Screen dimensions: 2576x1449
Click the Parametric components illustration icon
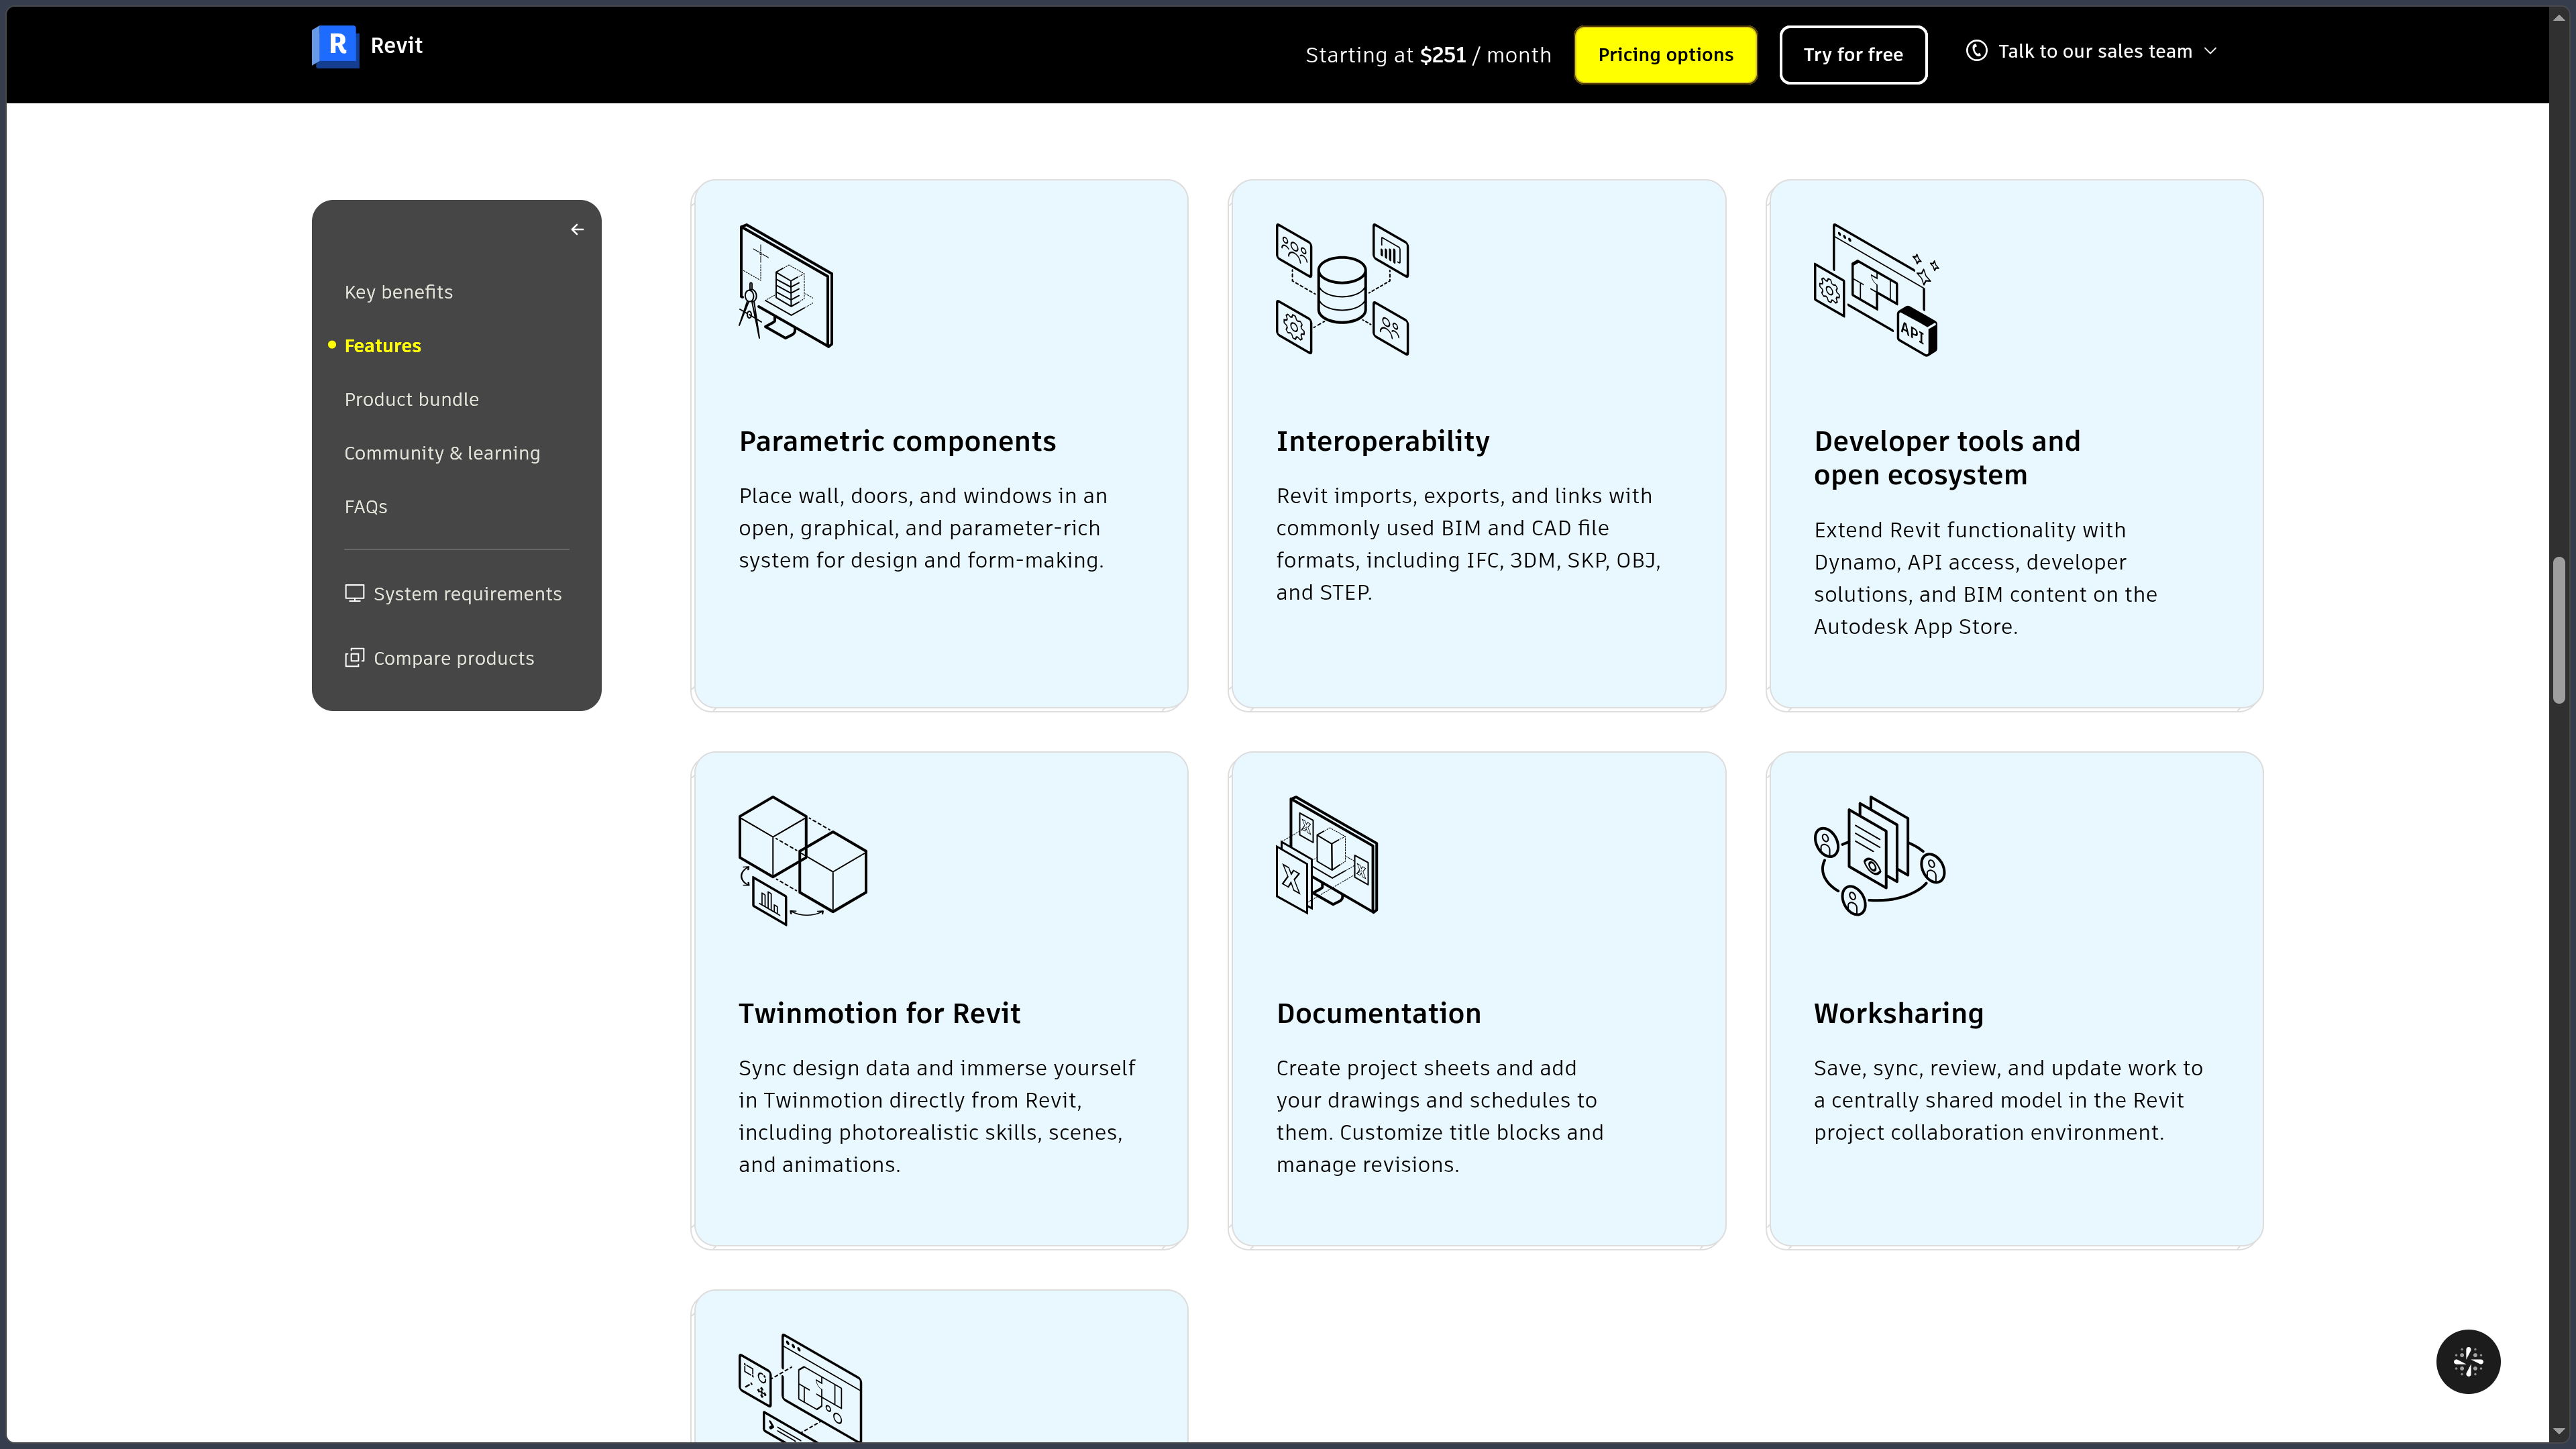tap(786, 286)
